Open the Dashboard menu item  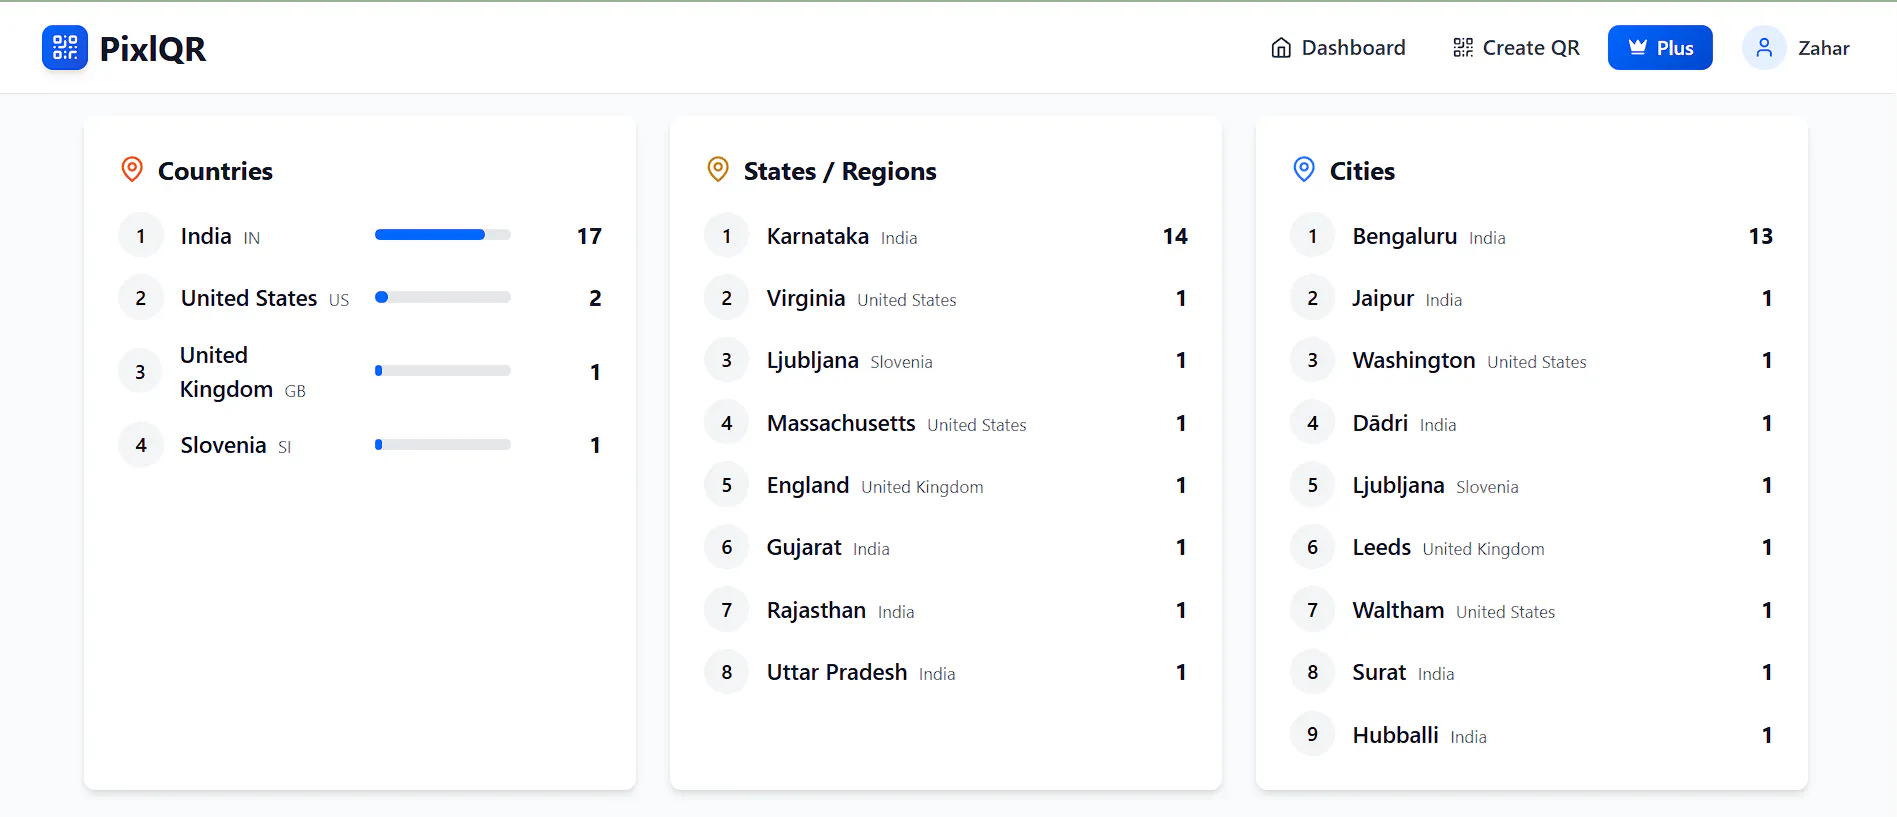(x=1338, y=48)
